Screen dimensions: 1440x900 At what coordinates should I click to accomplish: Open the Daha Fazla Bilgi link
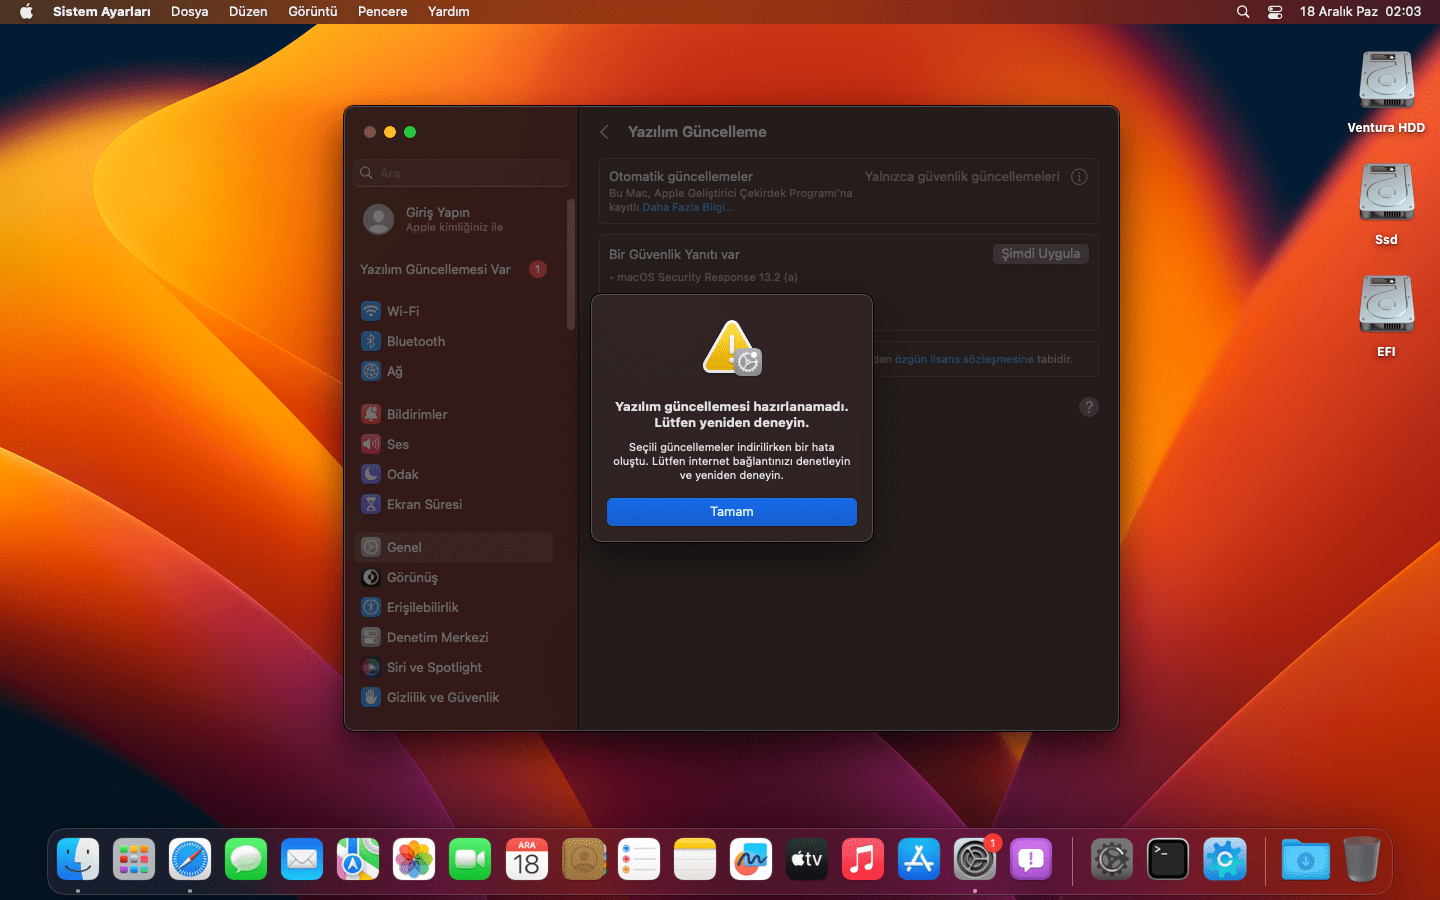(687, 208)
